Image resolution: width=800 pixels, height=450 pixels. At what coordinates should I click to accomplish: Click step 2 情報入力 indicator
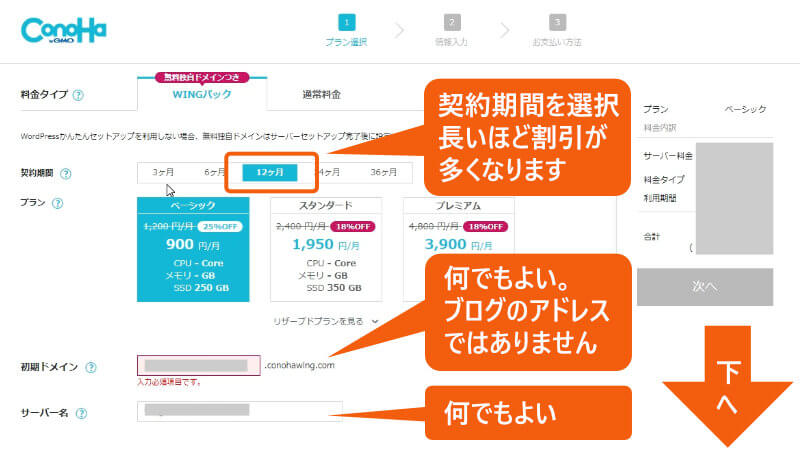click(452, 31)
